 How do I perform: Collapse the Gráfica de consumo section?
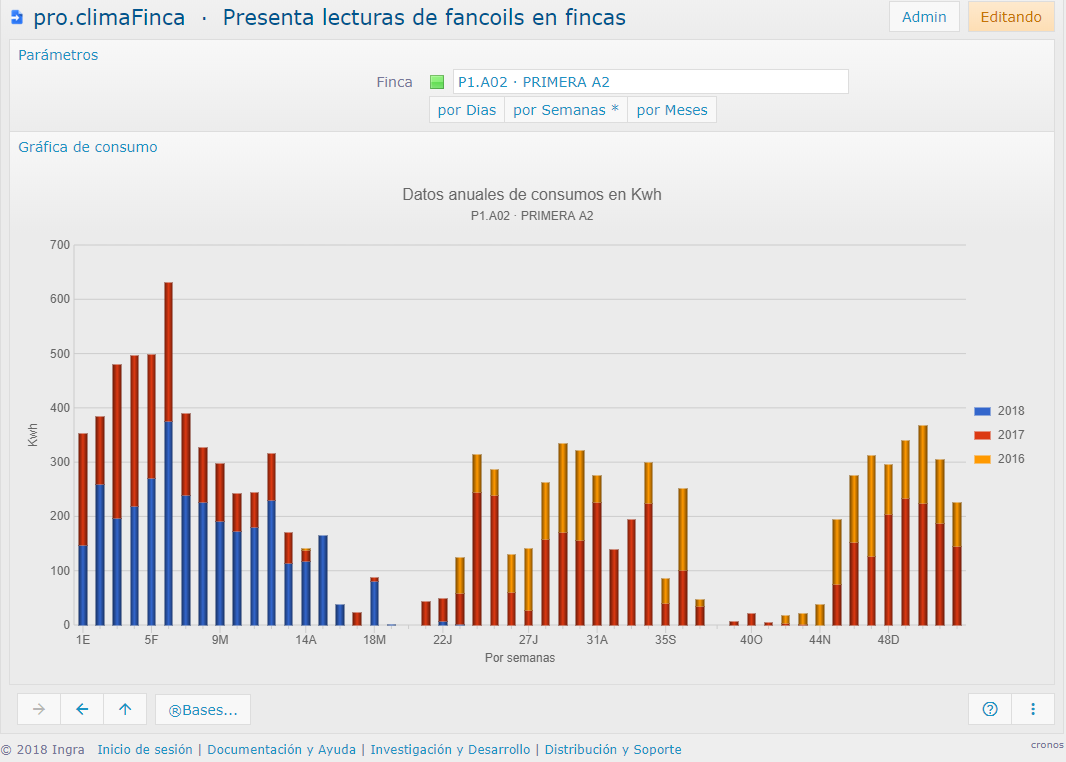pos(88,147)
